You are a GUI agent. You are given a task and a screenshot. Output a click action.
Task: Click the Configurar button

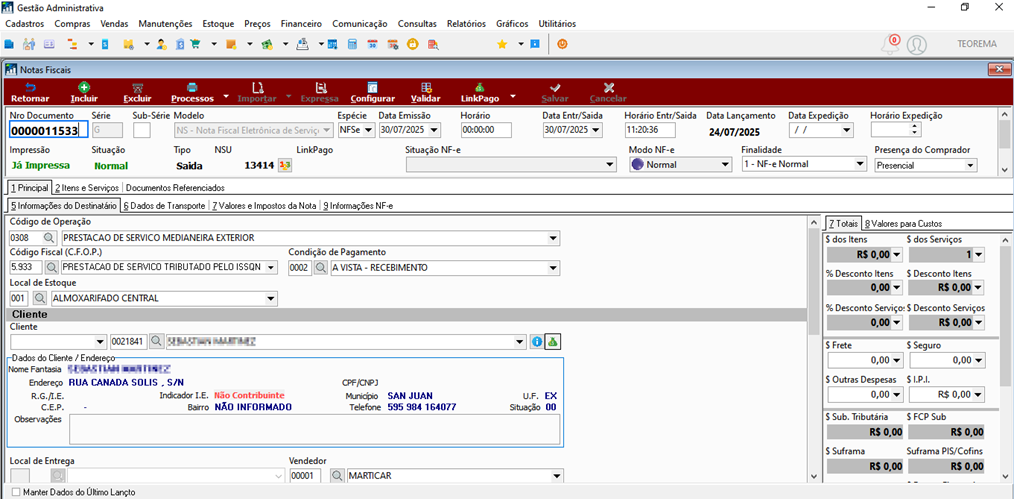pyautogui.click(x=372, y=92)
